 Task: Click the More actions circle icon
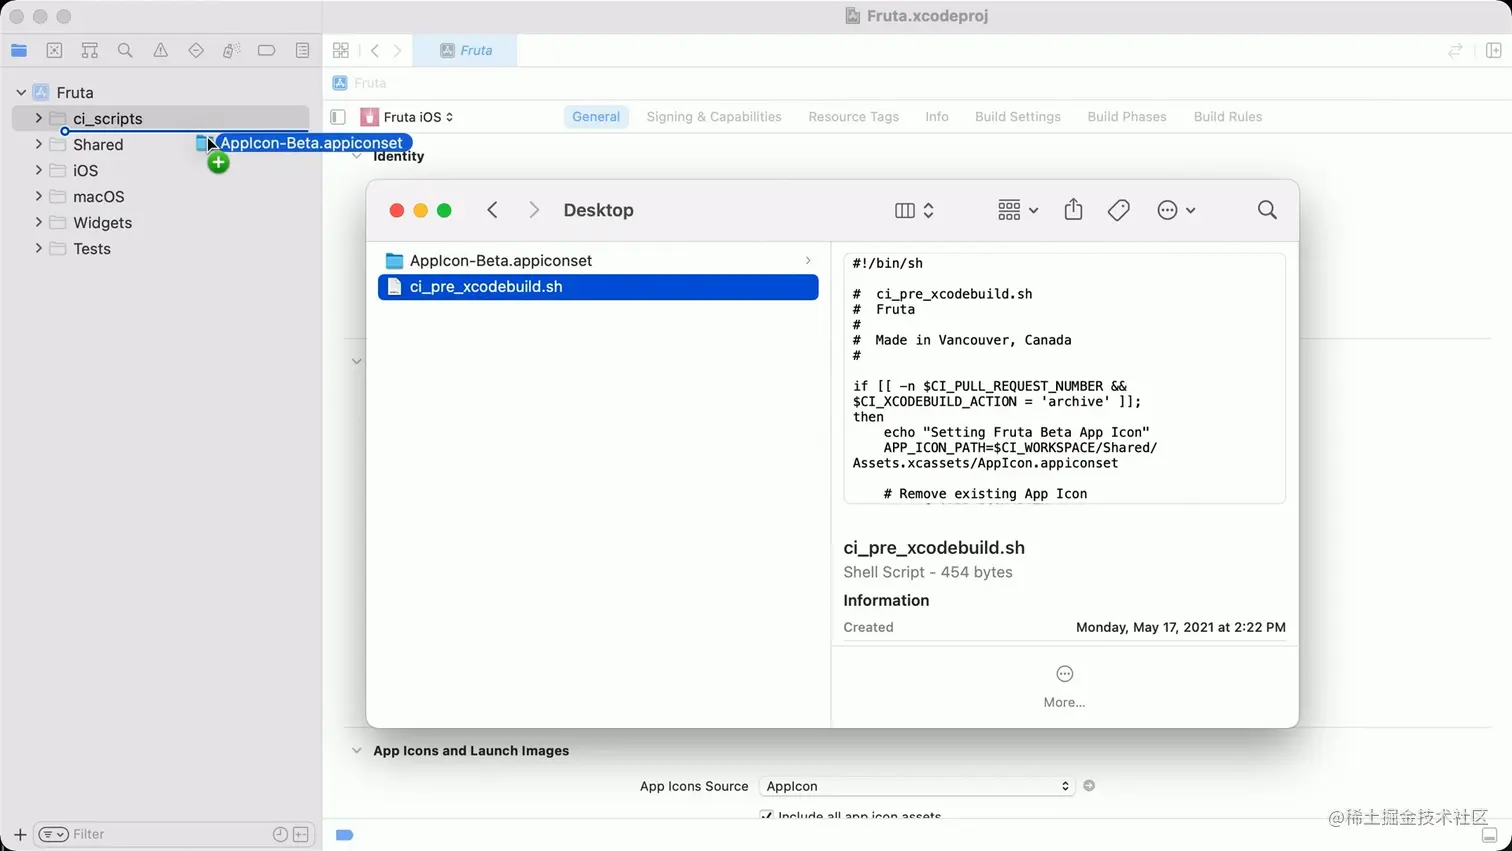click(x=1065, y=674)
